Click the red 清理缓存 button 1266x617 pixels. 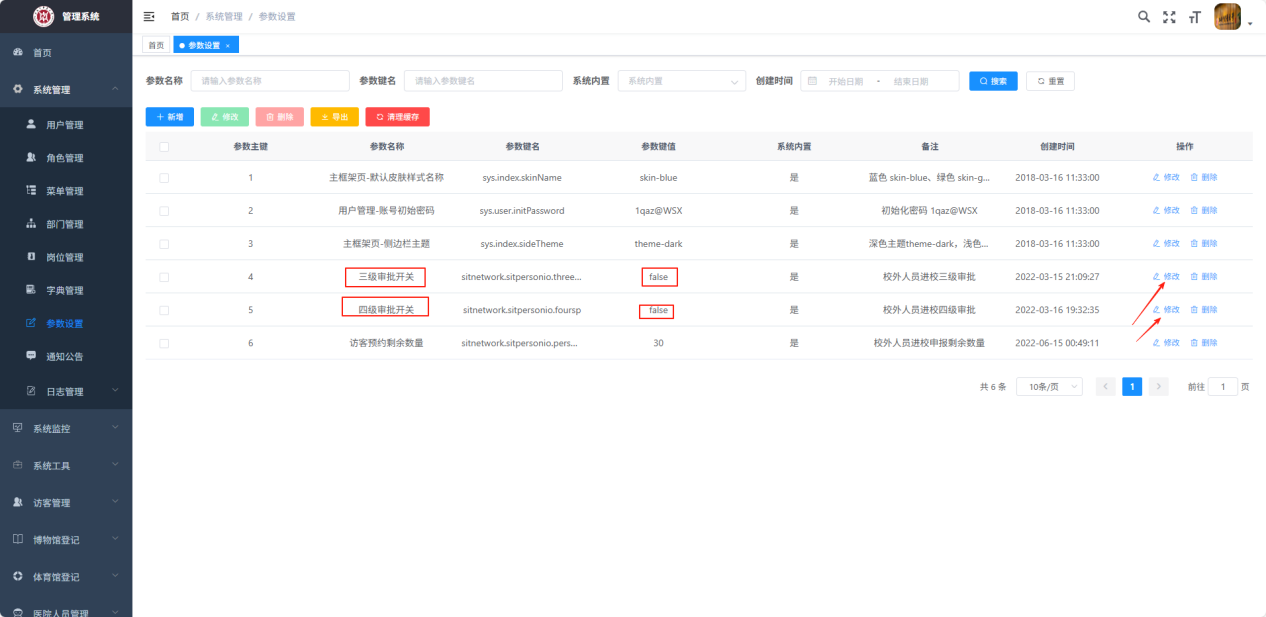coord(397,117)
